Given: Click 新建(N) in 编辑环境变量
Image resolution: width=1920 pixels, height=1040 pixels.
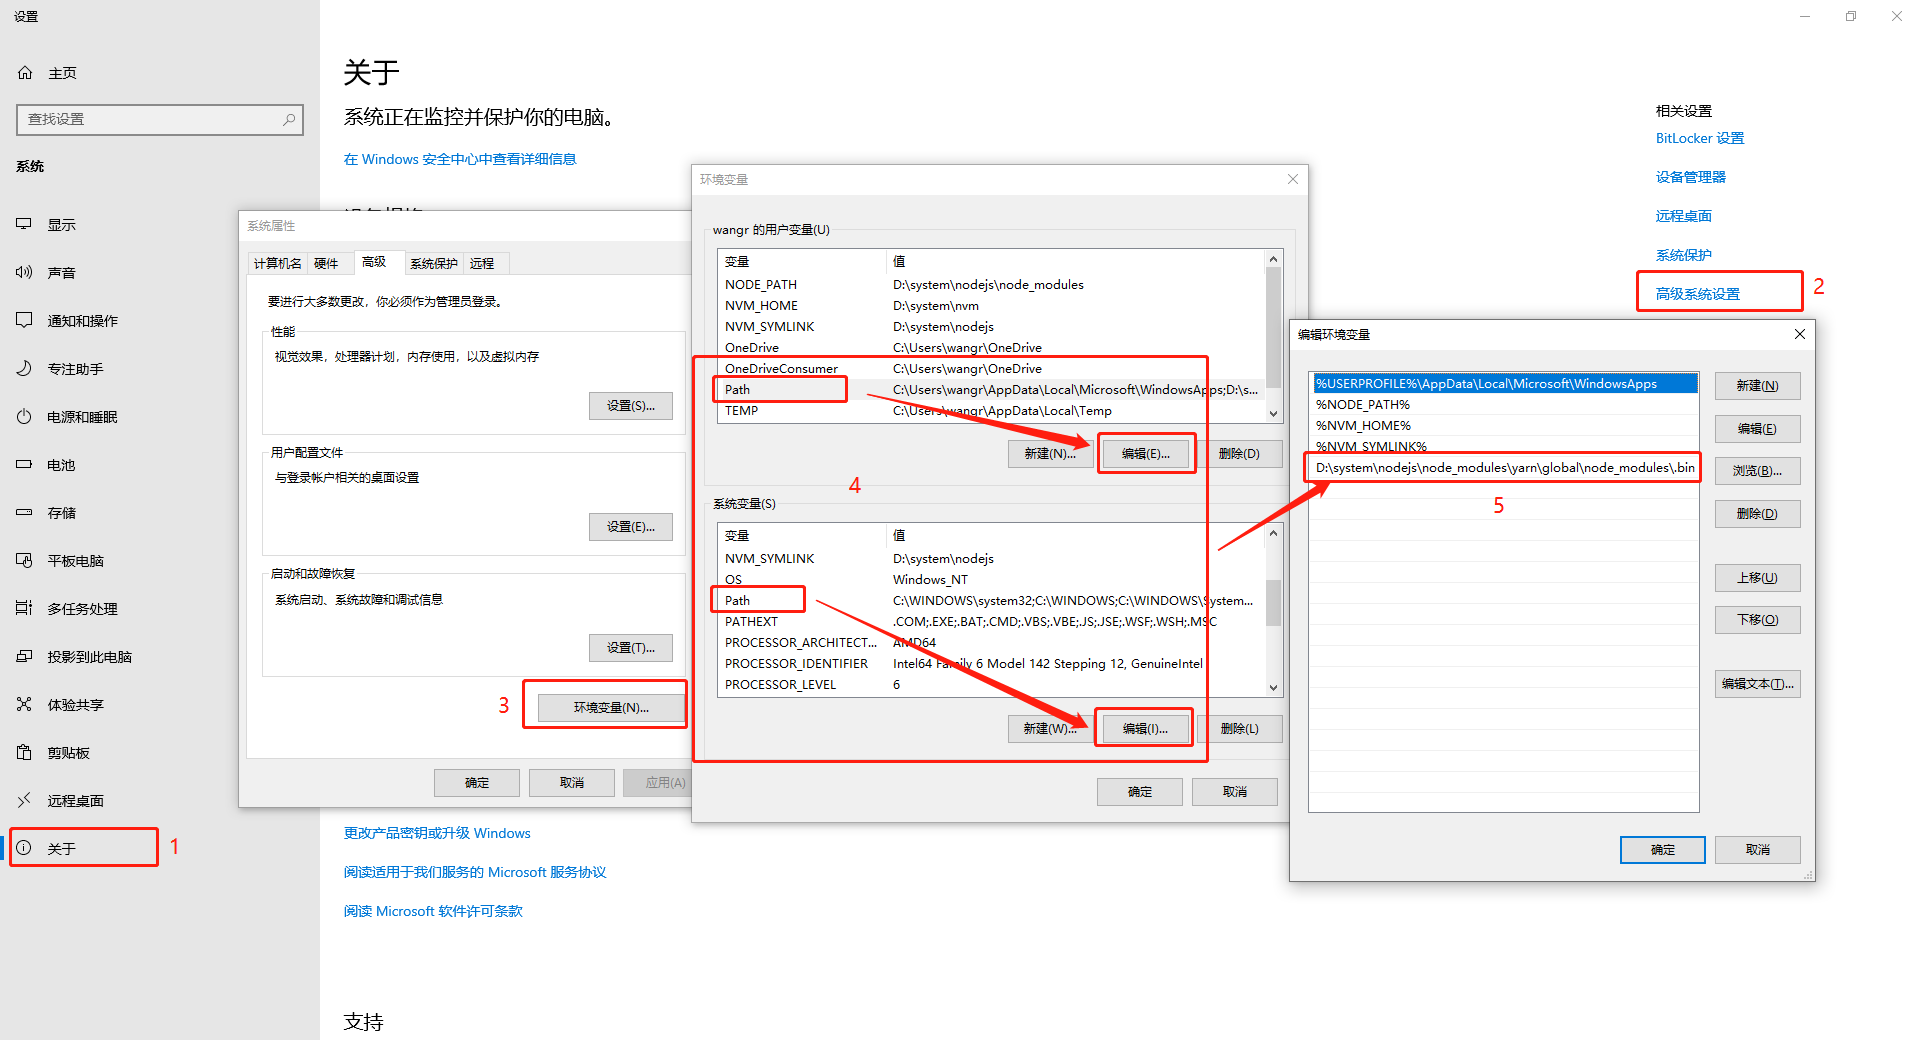Looking at the screenshot, I should [x=1758, y=386].
